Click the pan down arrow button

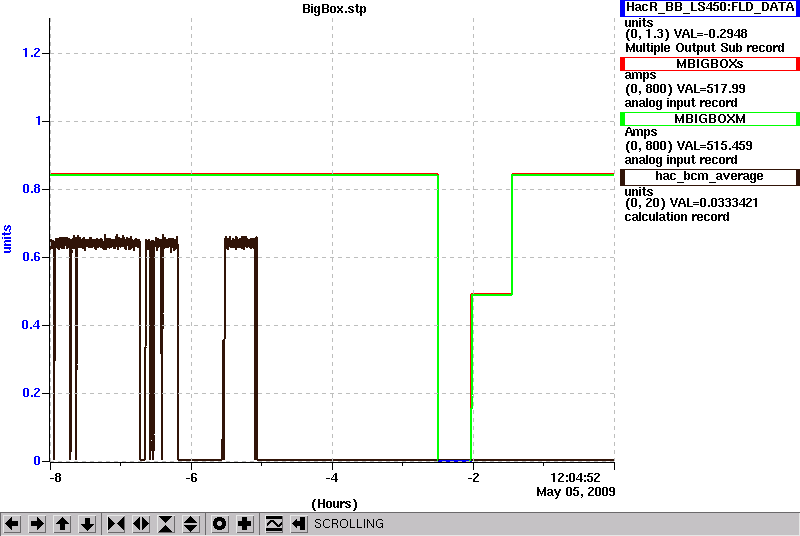(87, 524)
